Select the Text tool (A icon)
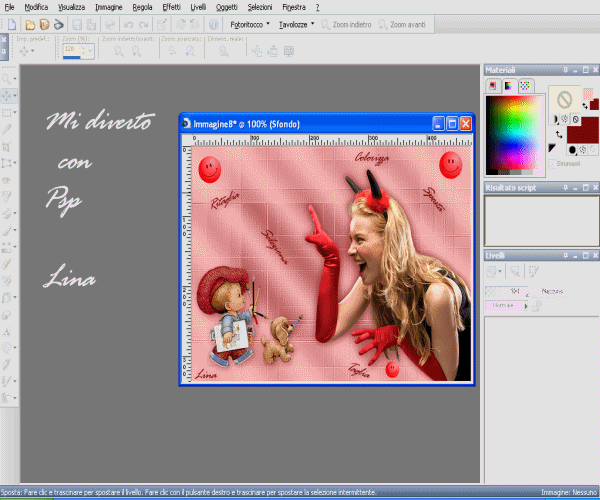 (x=8, y=332)
